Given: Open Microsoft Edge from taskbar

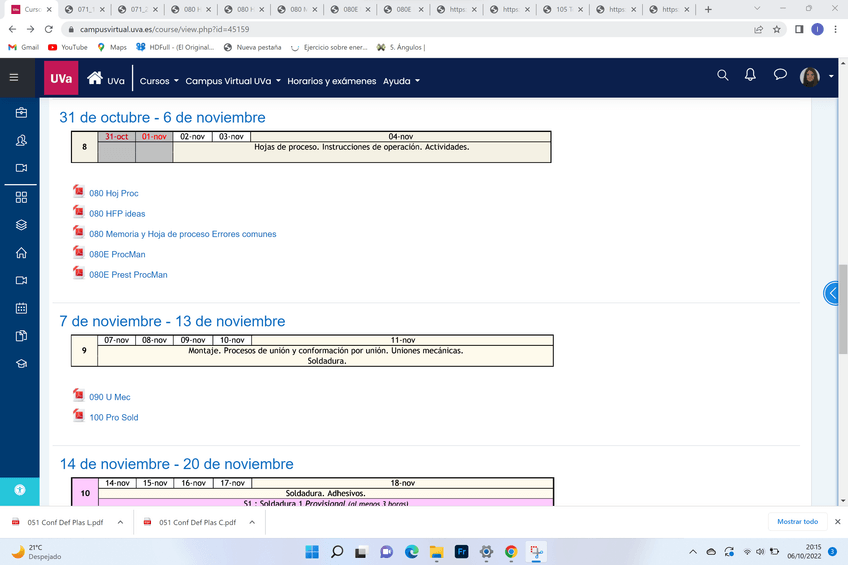Looking at the screenshot, I should coord(412,551).
